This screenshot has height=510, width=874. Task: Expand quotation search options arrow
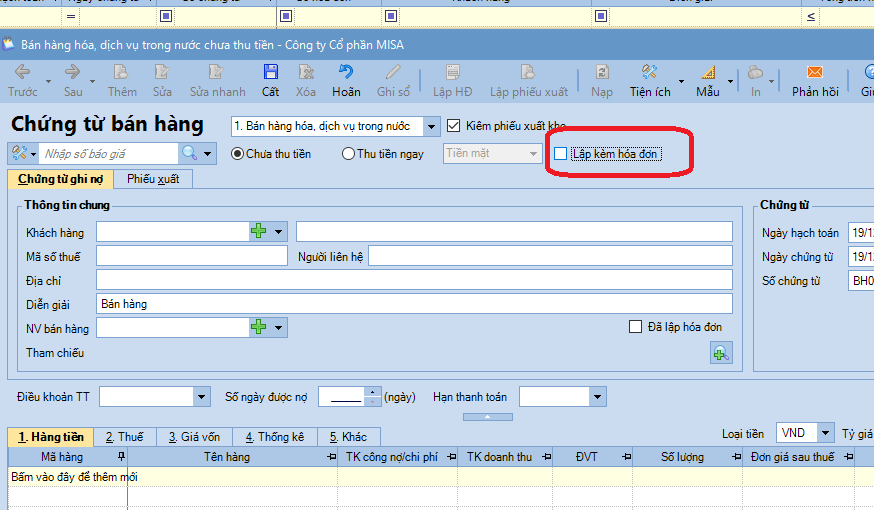coord(208,153)
